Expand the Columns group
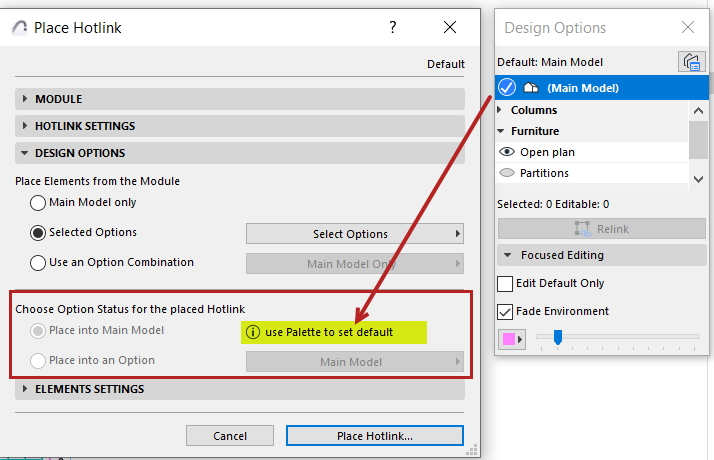Viewport: 714px width, 460px height. 502,110
